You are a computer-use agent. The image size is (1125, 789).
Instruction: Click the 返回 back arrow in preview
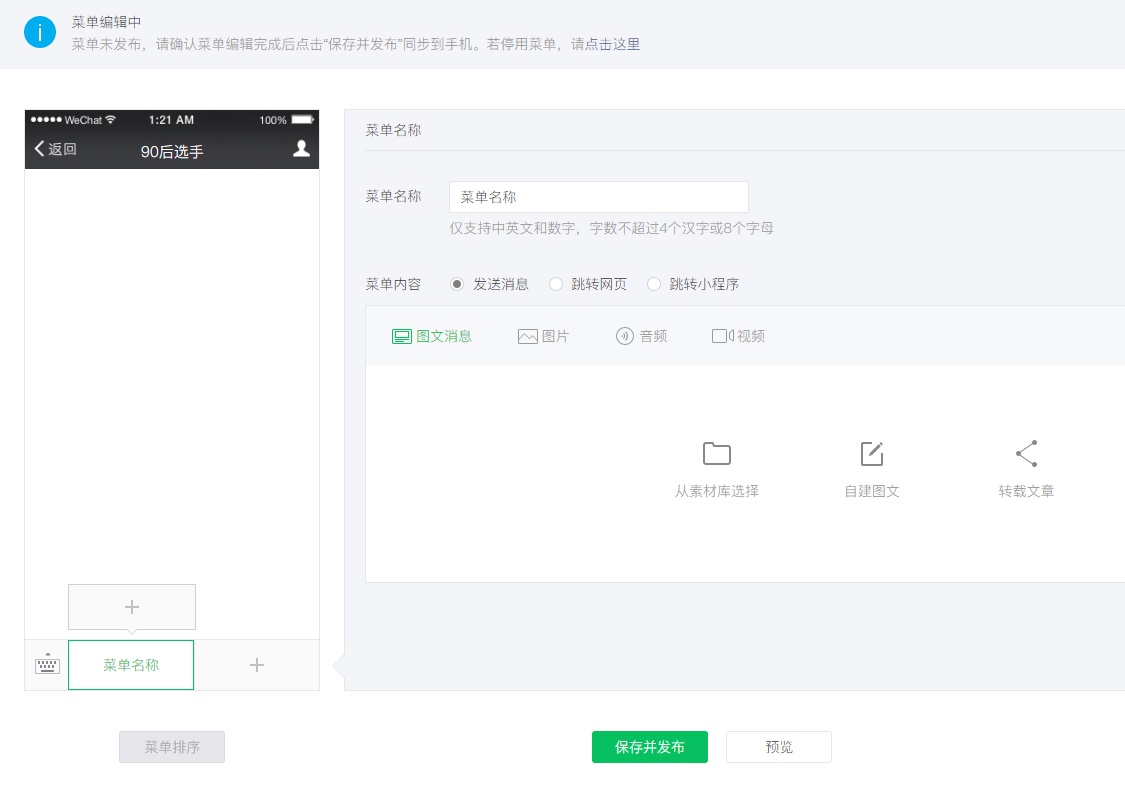38,148
